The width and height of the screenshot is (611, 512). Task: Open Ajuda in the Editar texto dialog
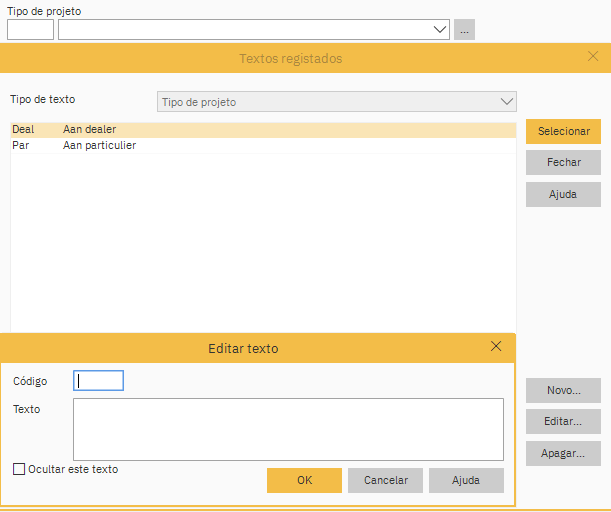(466, 481)
